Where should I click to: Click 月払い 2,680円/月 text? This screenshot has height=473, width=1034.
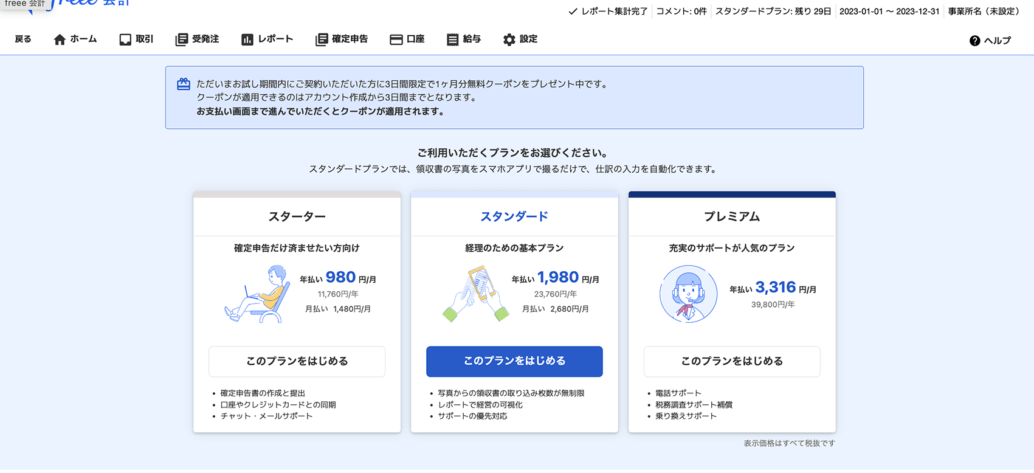tap(555, 308)
